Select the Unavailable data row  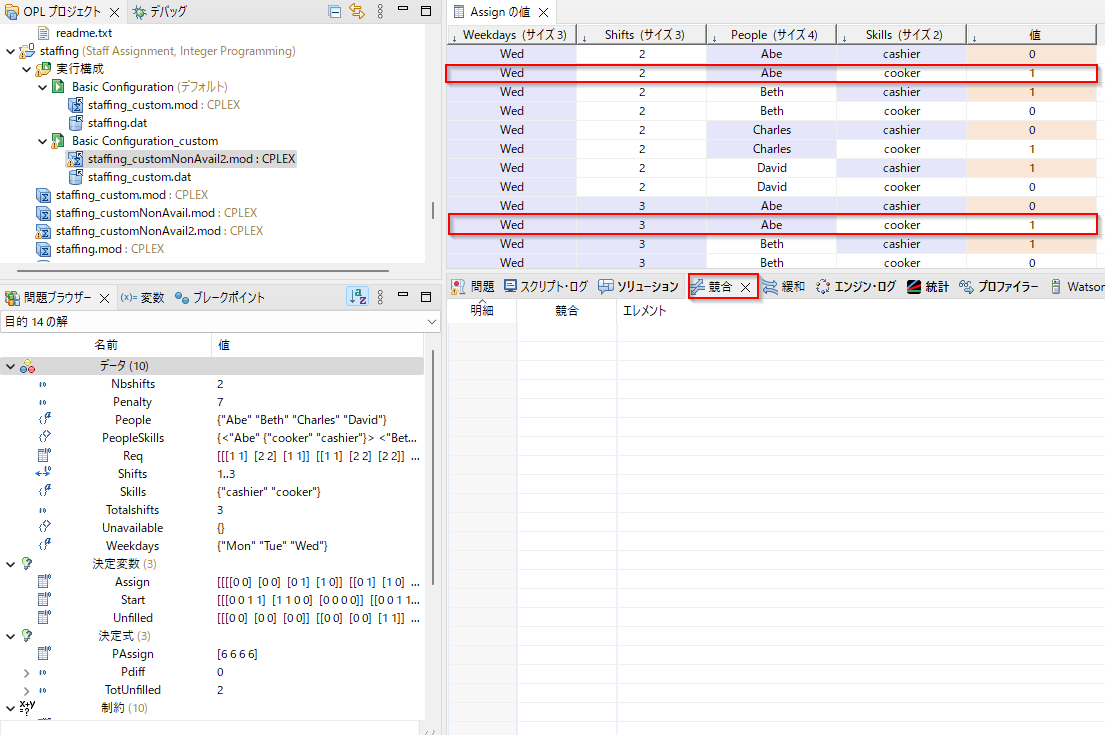[x=211, y=528]
